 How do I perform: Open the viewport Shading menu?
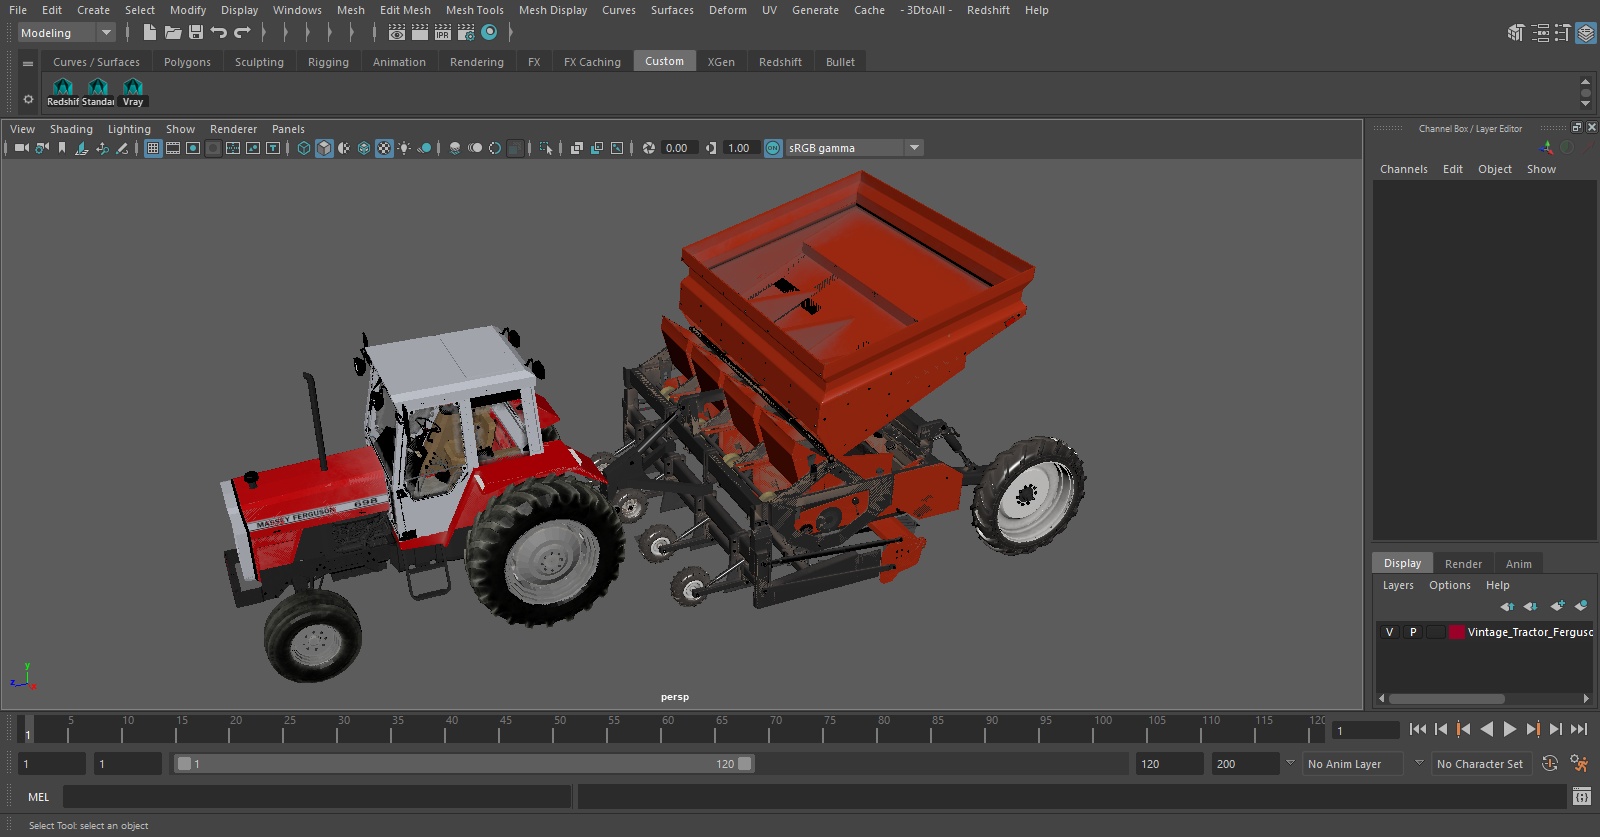(x=71, y=129)
